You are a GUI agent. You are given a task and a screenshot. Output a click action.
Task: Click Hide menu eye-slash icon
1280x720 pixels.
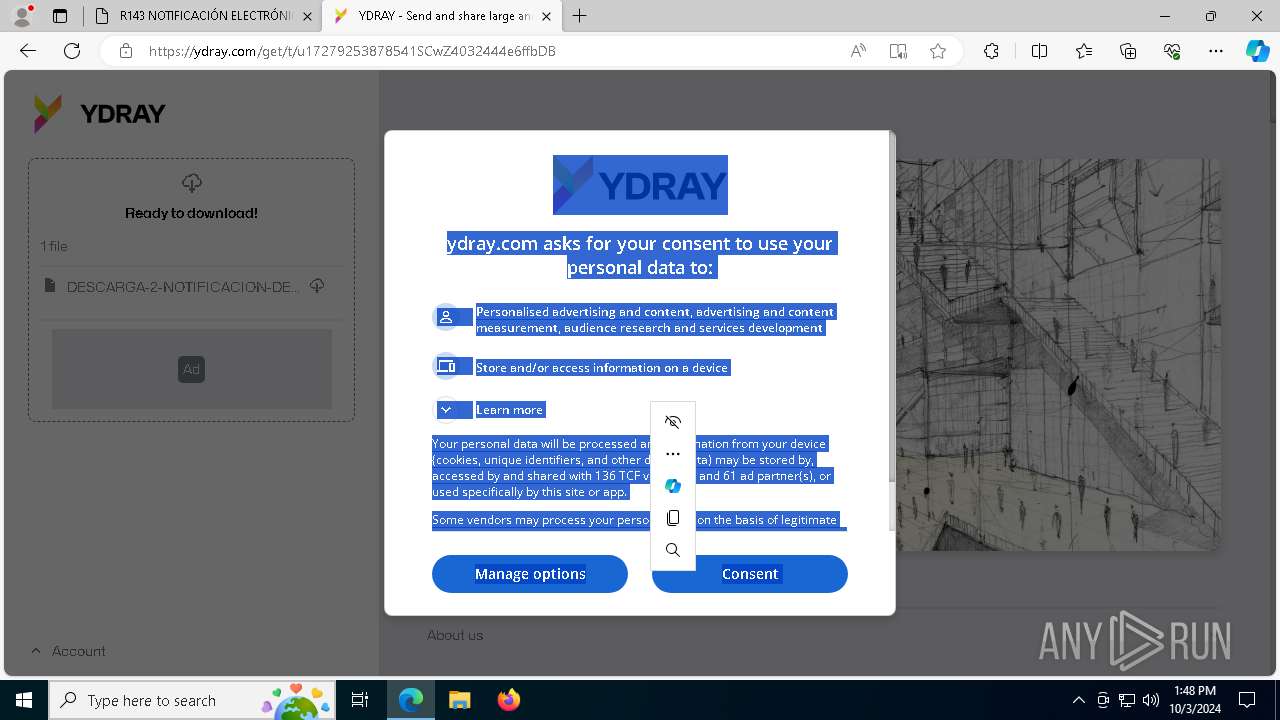coord(673,422)
